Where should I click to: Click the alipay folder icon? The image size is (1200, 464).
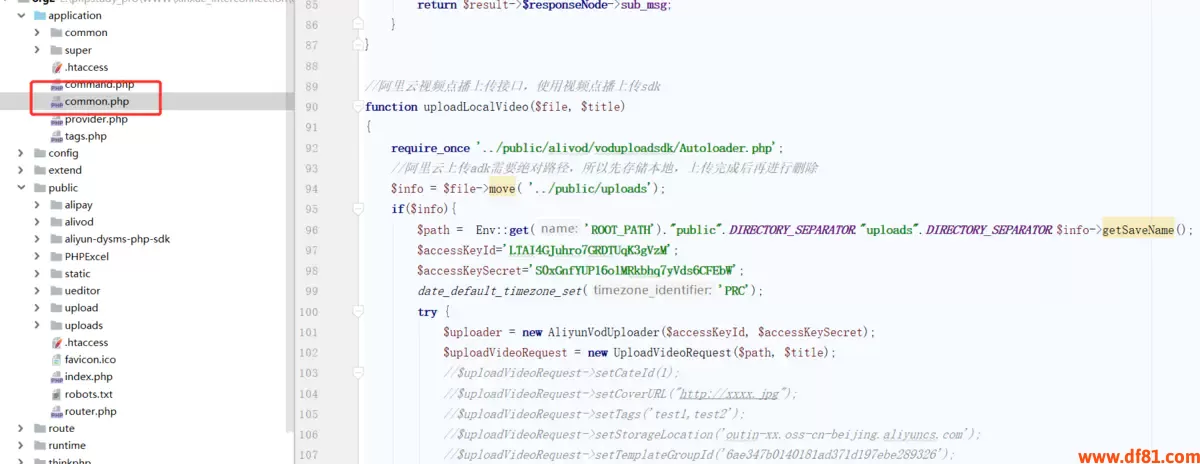(x=56, y=205)
